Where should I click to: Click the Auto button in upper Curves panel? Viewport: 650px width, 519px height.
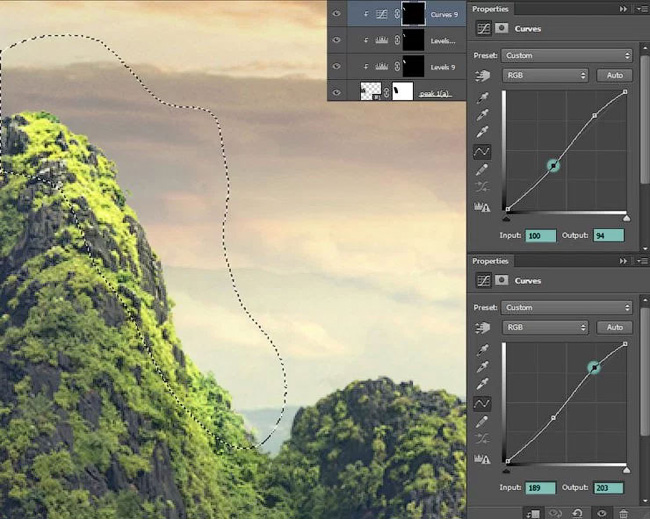615,75
